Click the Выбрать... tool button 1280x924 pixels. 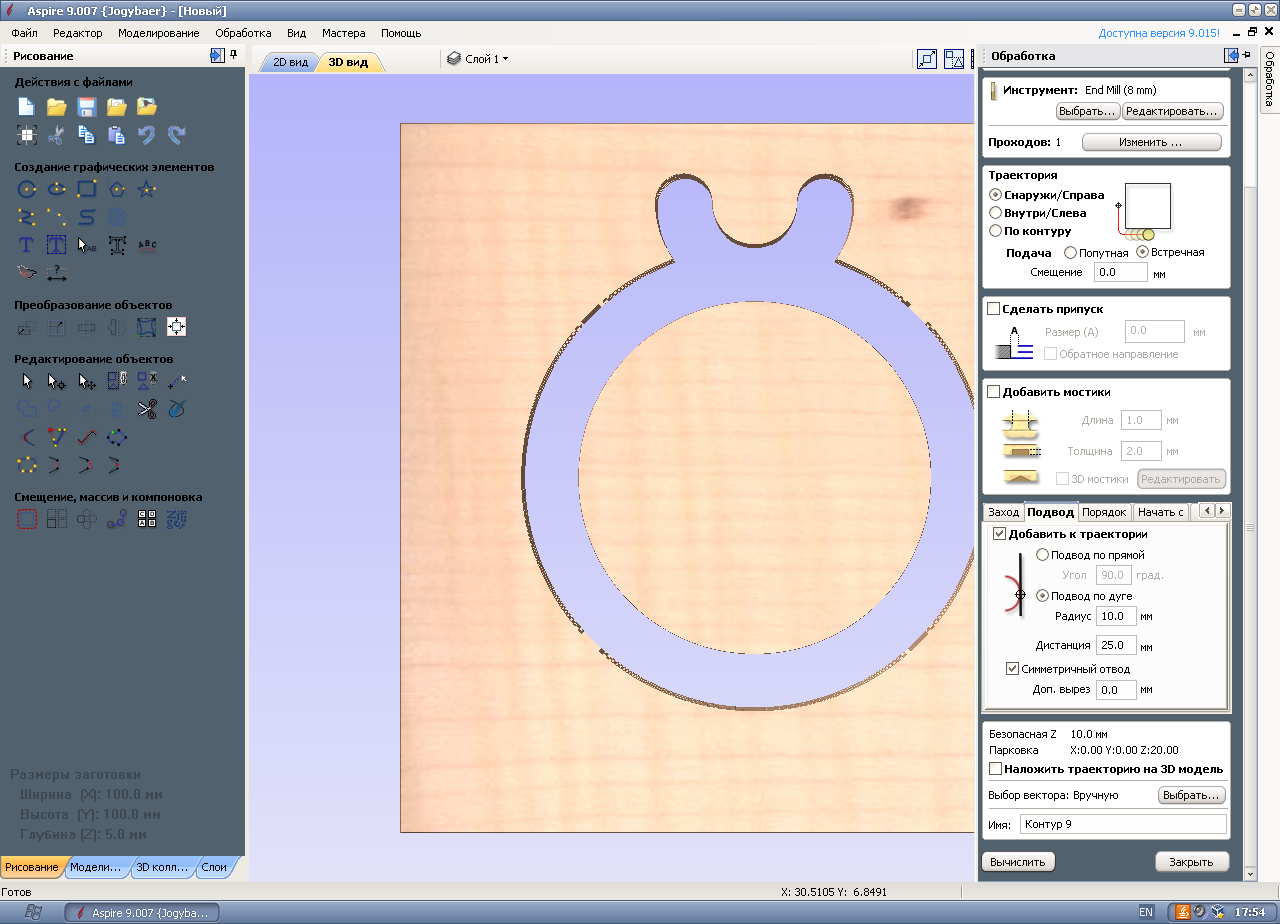pyautogui.click(x=1088, y=111)
